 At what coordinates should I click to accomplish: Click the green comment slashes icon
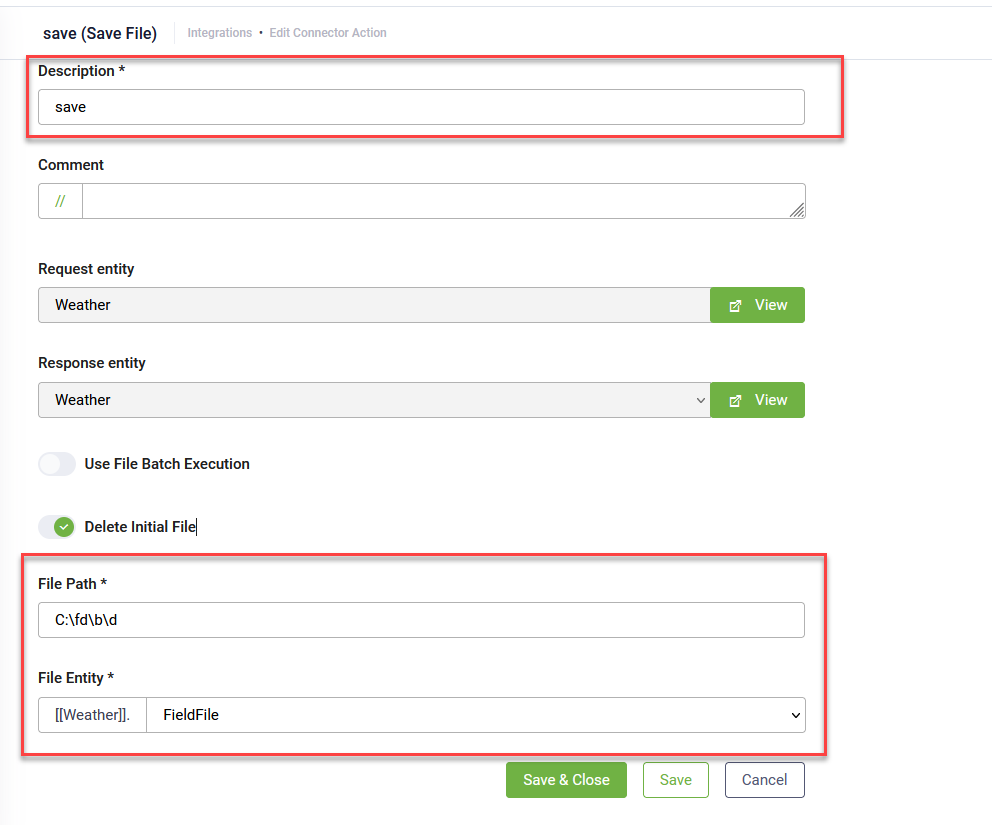coord(60,201)
